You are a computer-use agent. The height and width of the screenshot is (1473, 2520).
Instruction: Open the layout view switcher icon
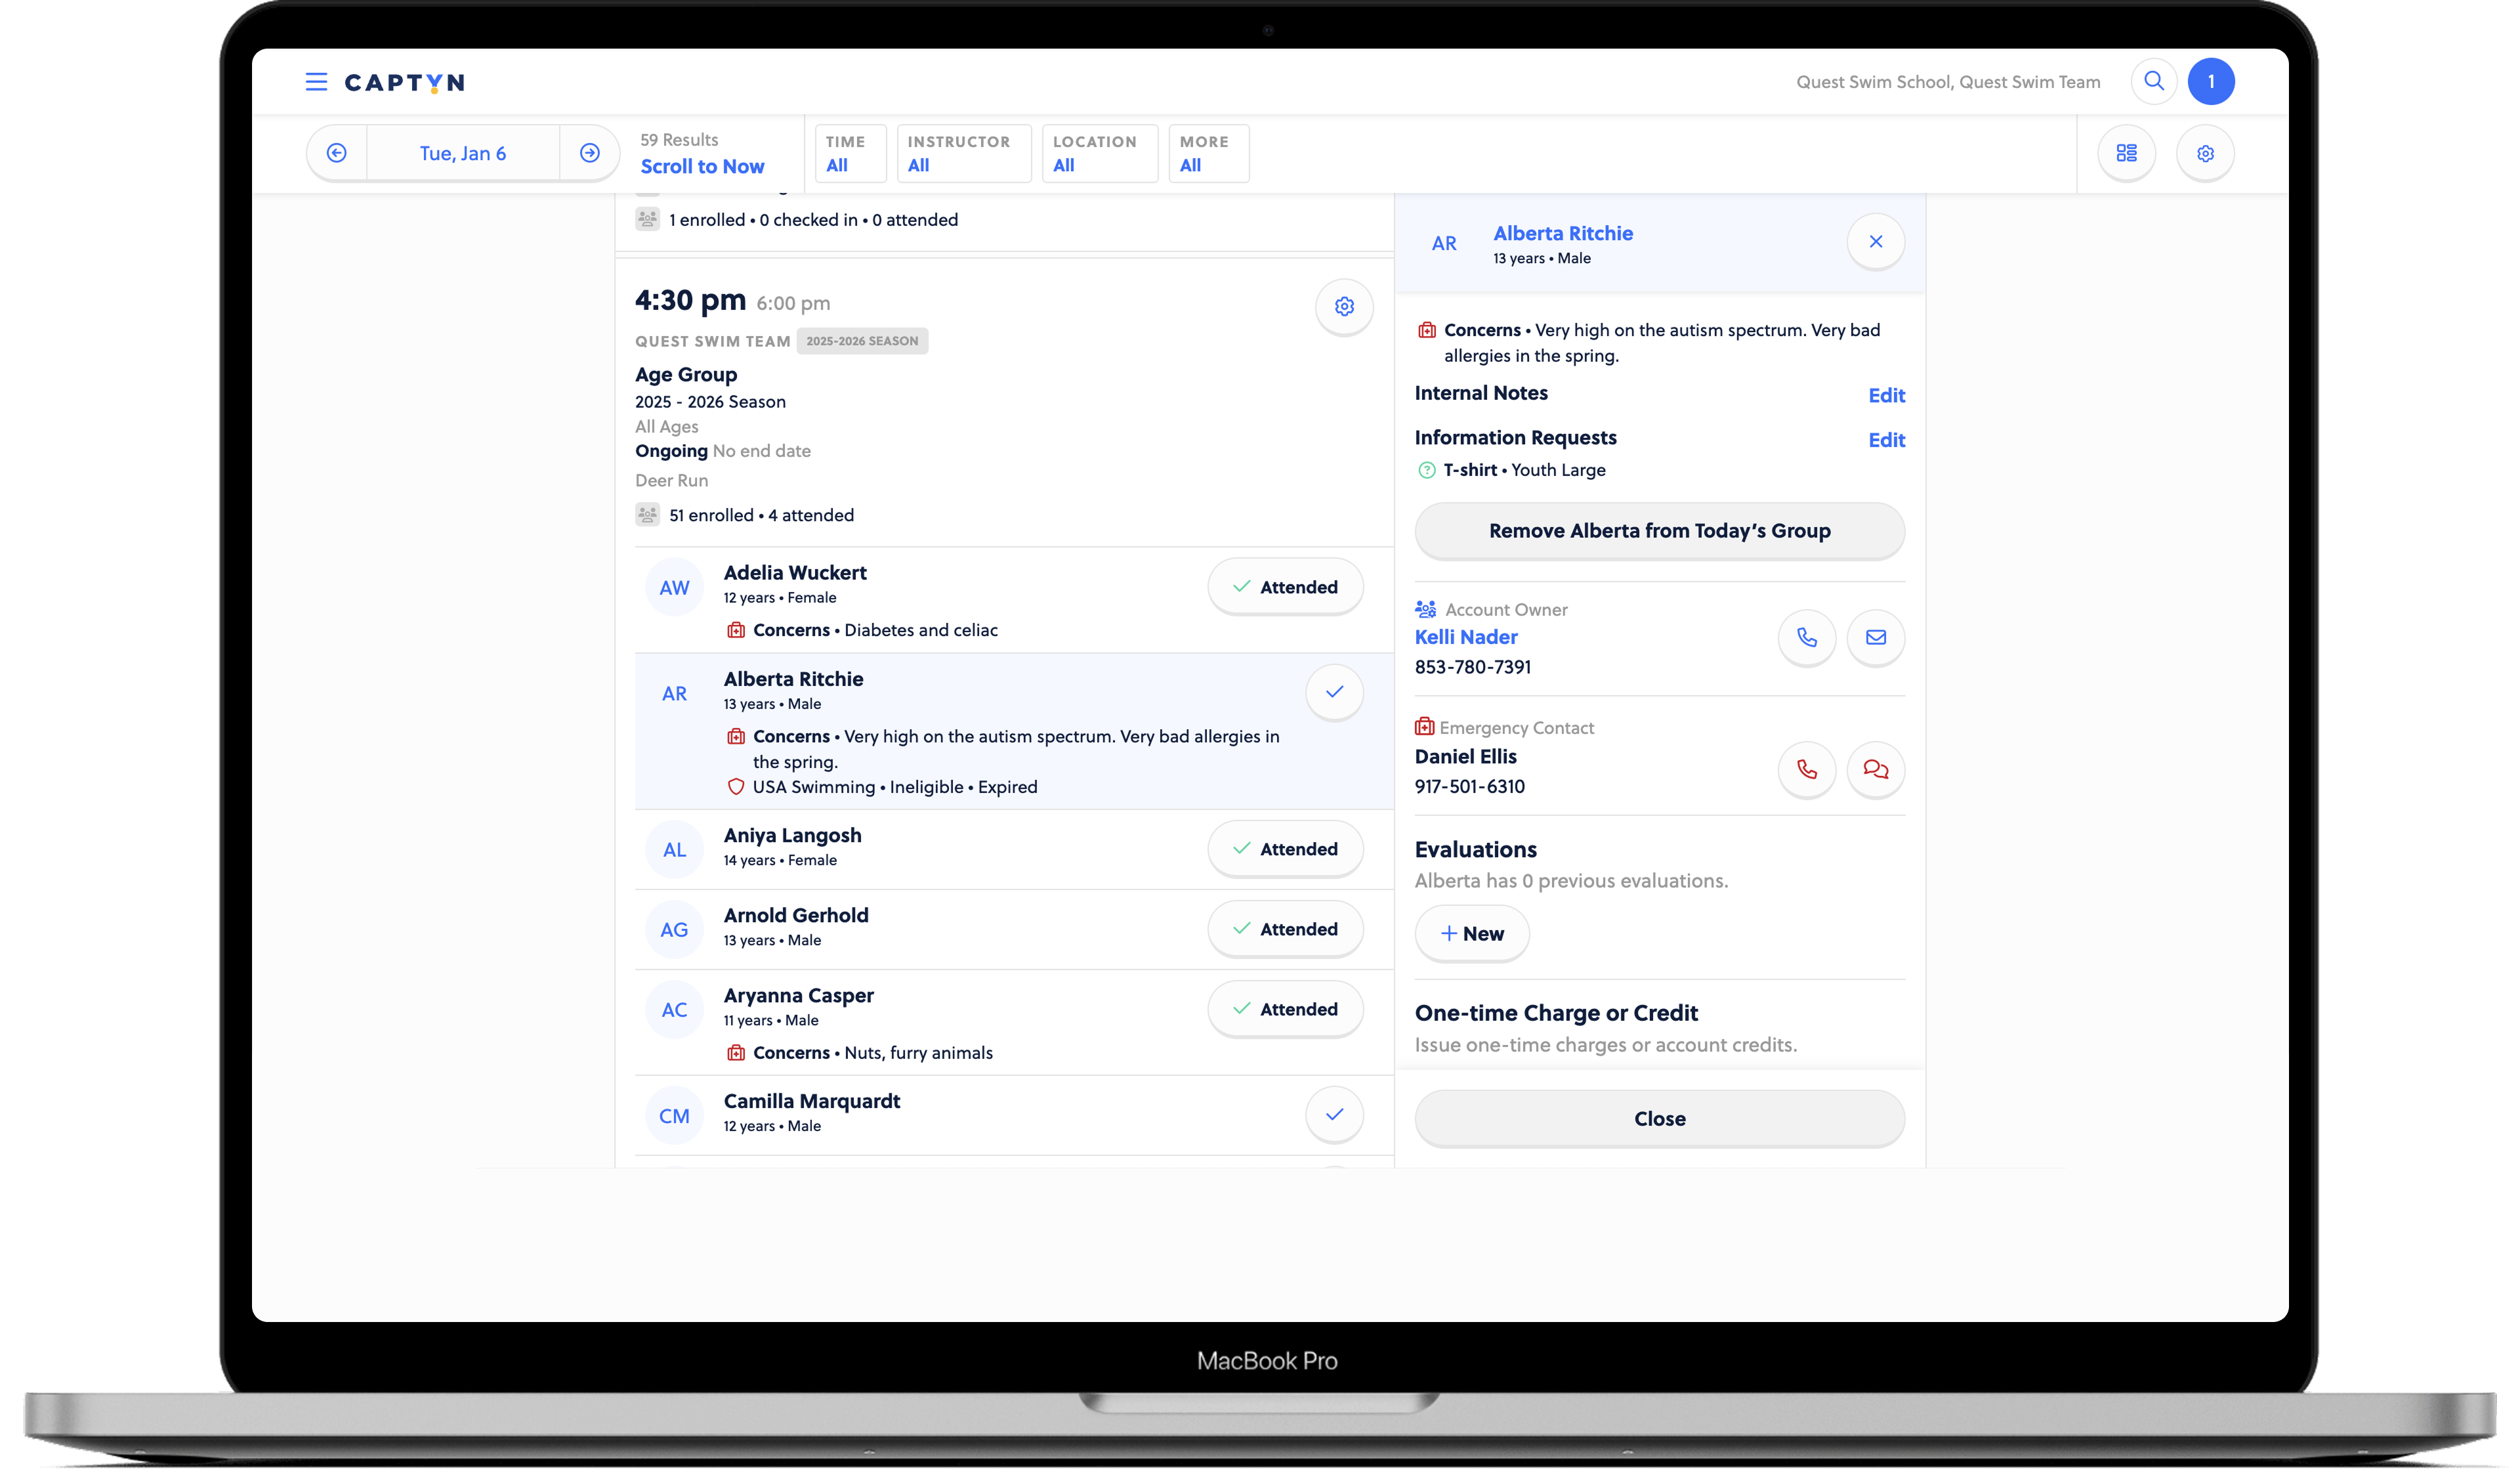2126,153
